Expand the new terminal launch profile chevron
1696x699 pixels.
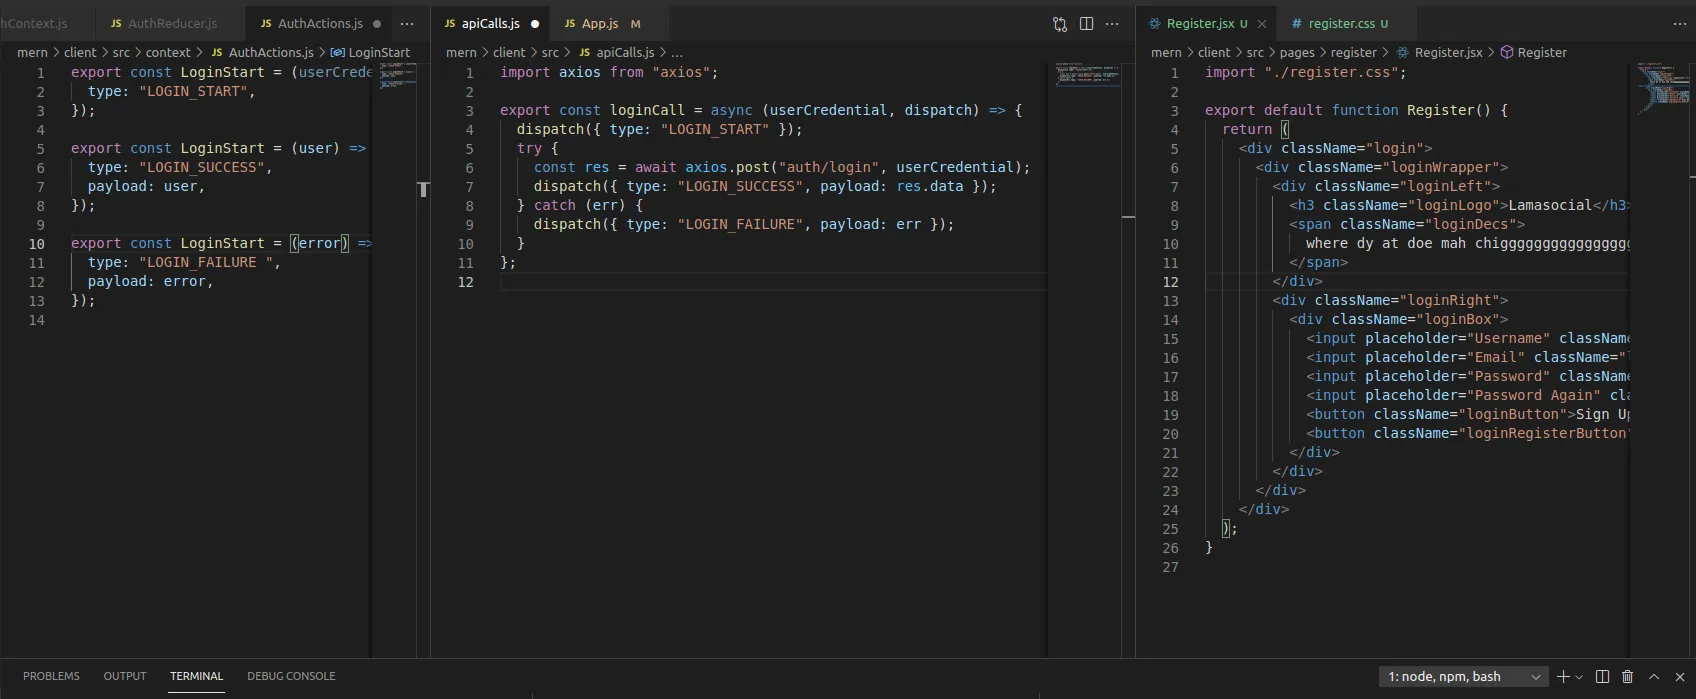(x=1579, y=677)
